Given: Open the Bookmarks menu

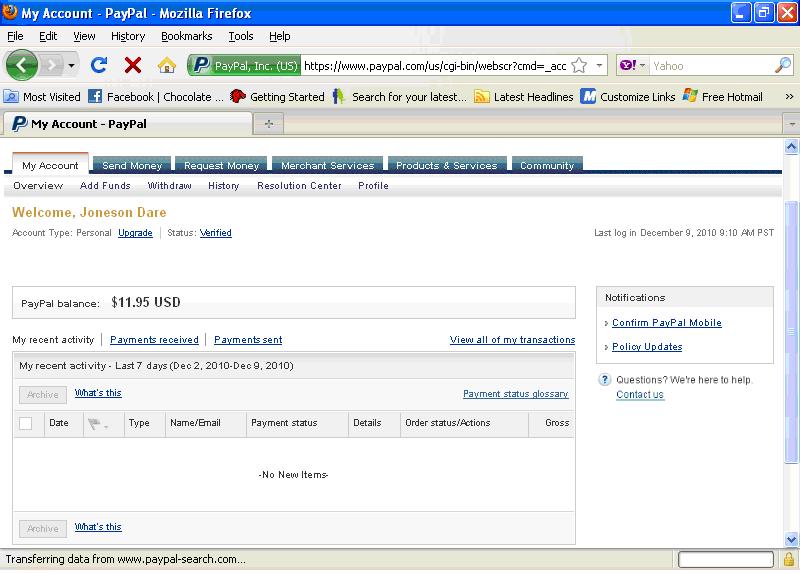Looking at the screenshot, I should click(x=187, y=36).
